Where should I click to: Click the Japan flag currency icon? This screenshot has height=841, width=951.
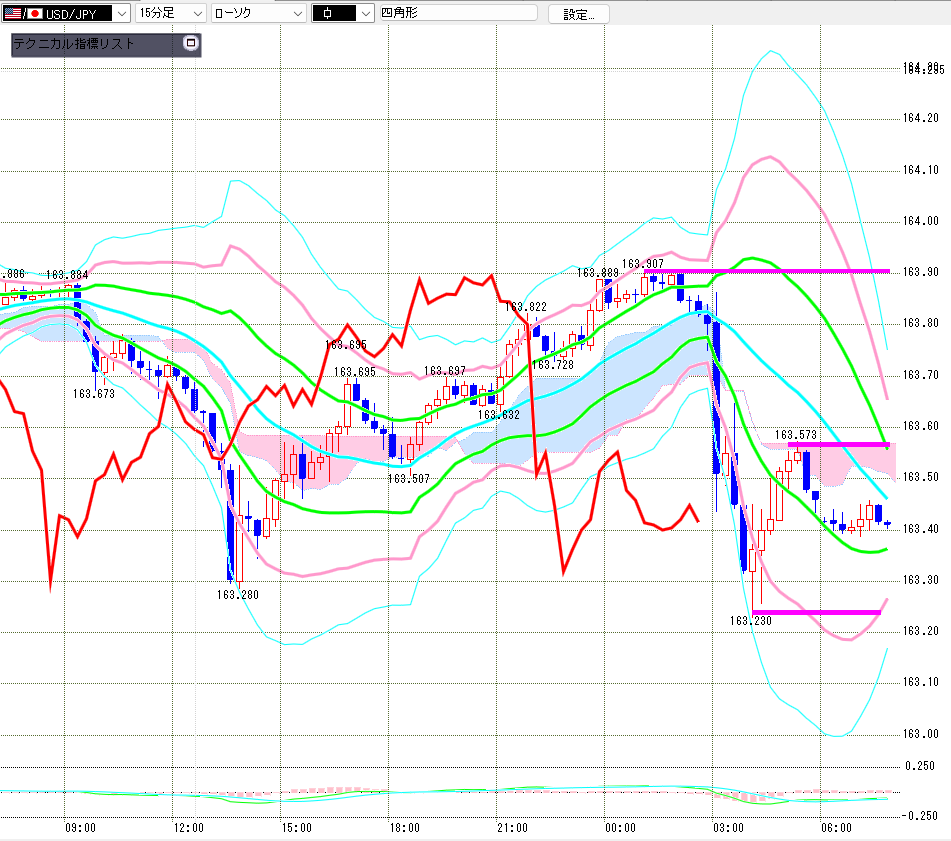(35, 13)
